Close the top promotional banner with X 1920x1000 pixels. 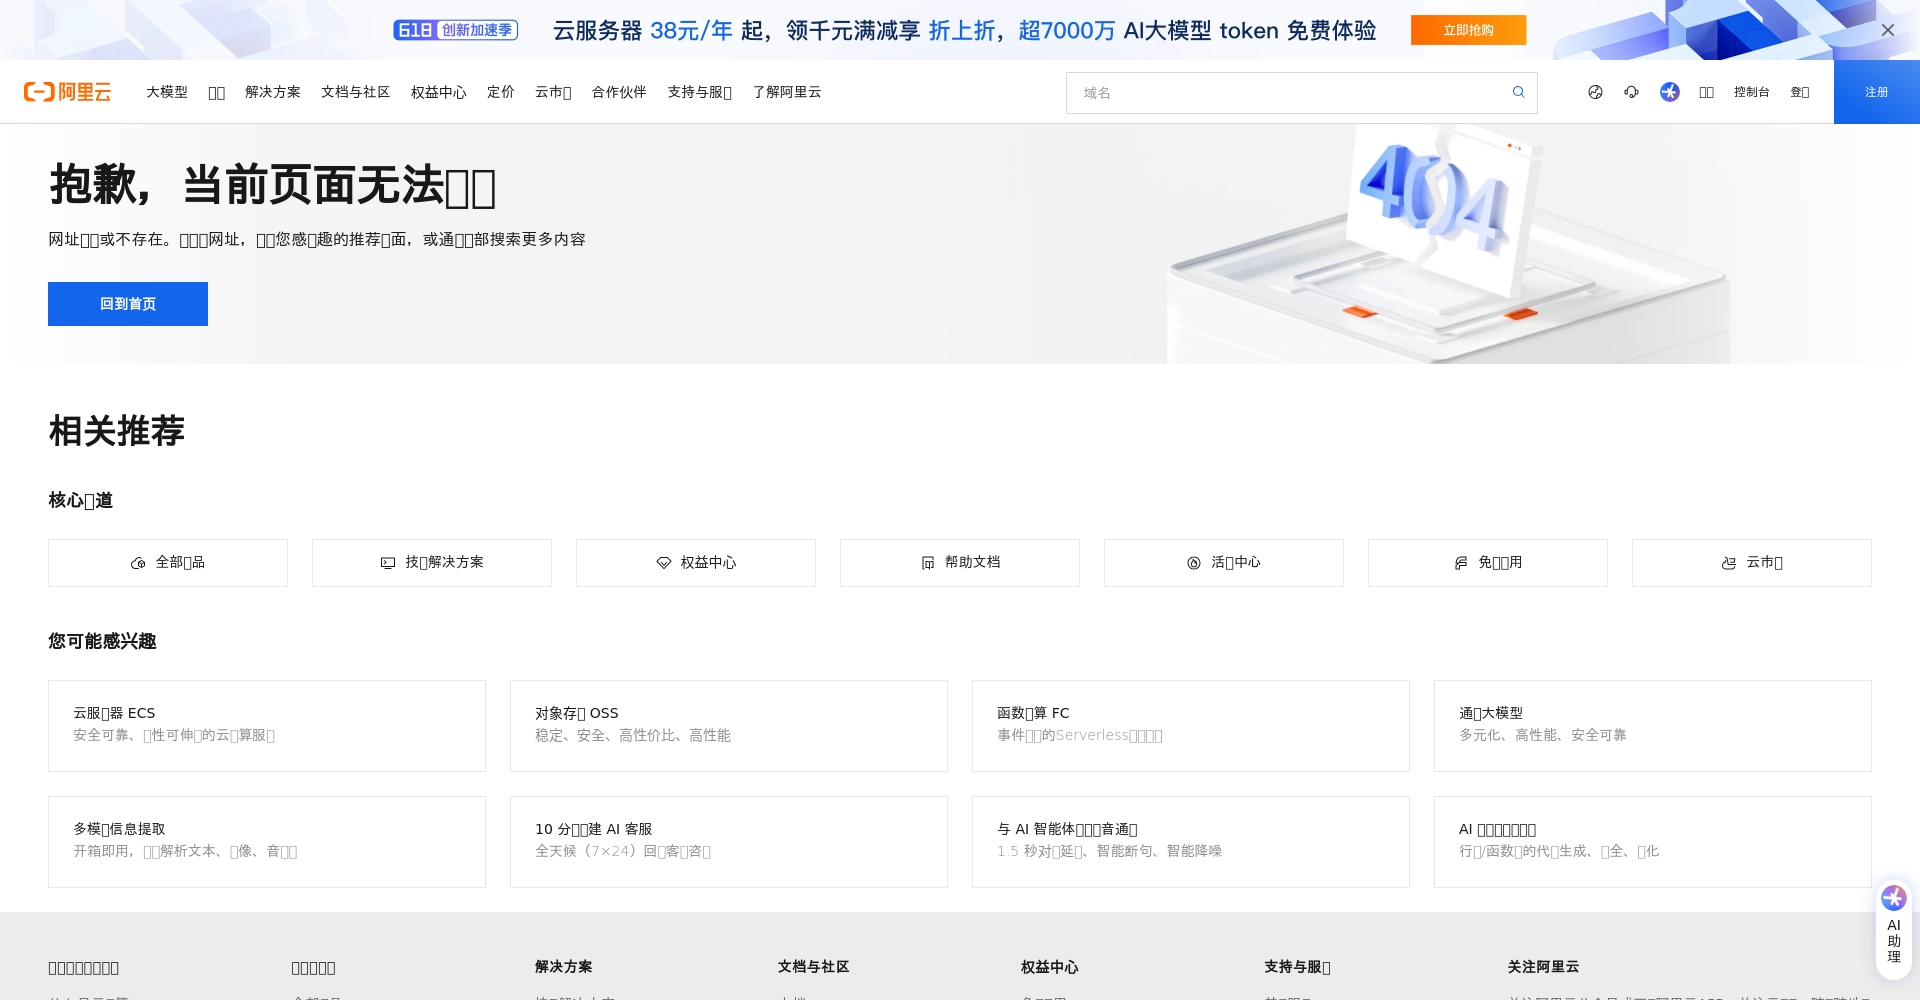[x=1887, y=30]
